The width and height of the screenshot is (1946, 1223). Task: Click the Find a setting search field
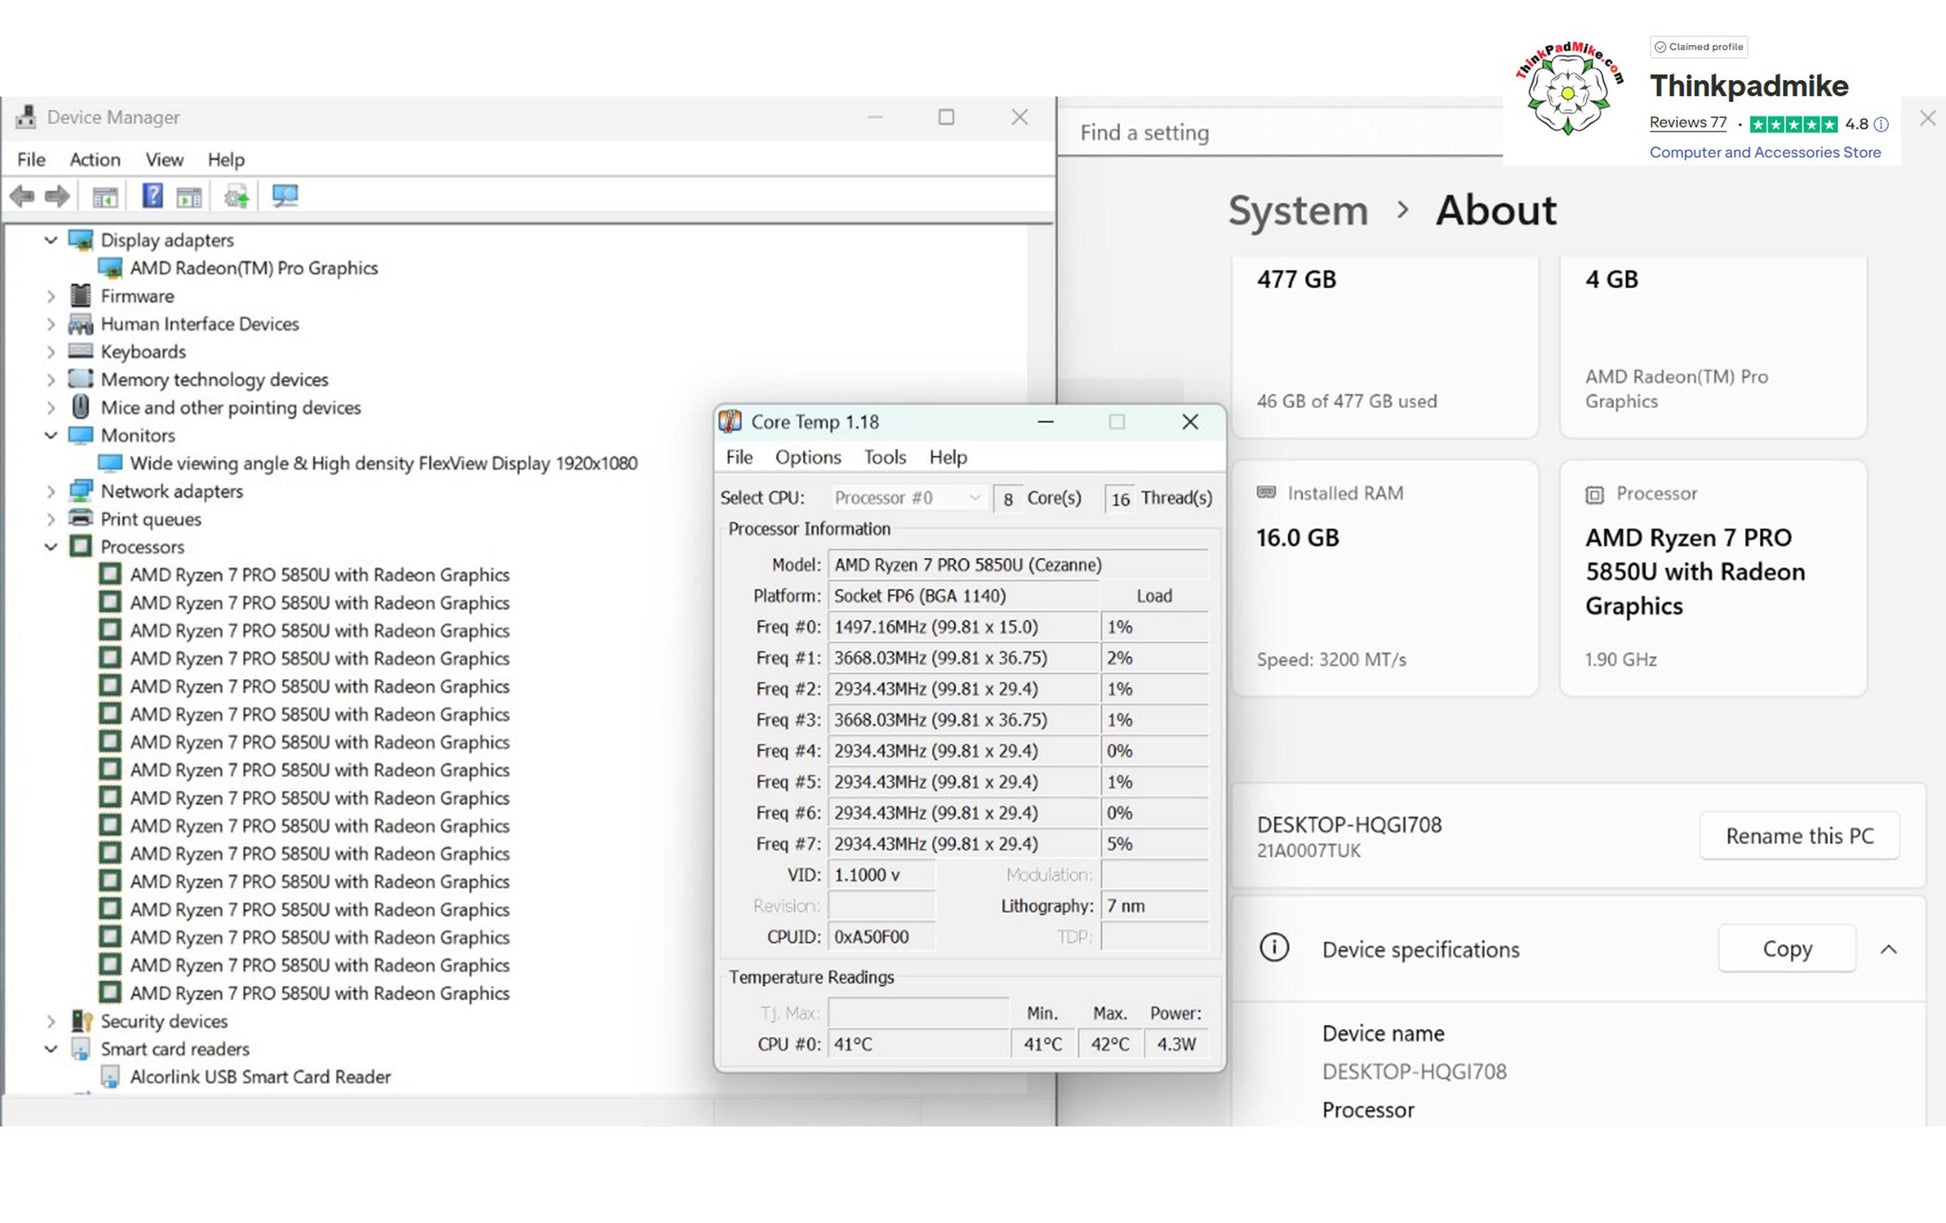[1280, 133]
